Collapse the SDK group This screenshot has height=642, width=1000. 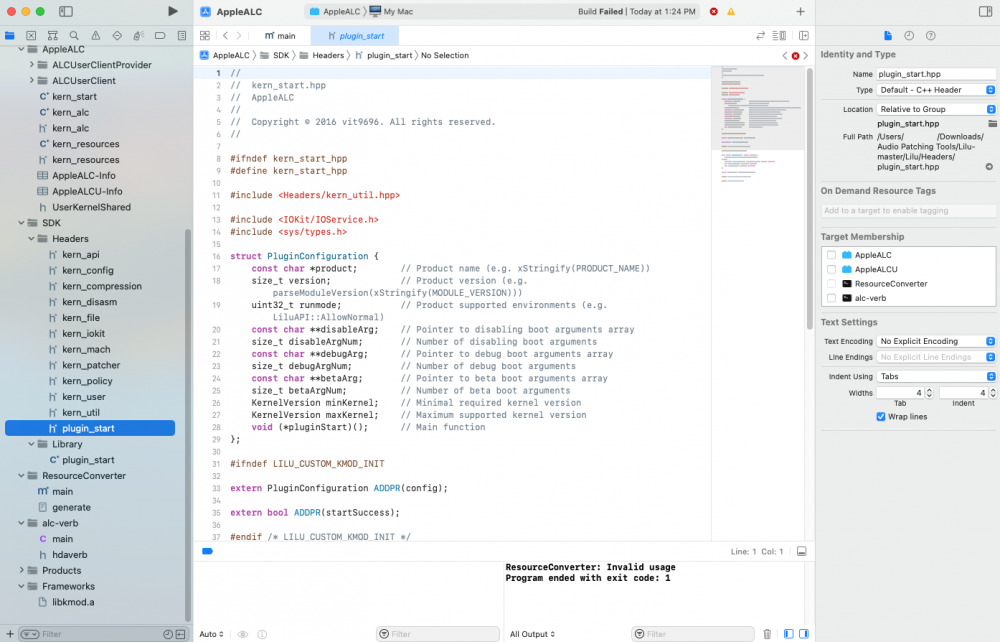[x=21, y=223]
